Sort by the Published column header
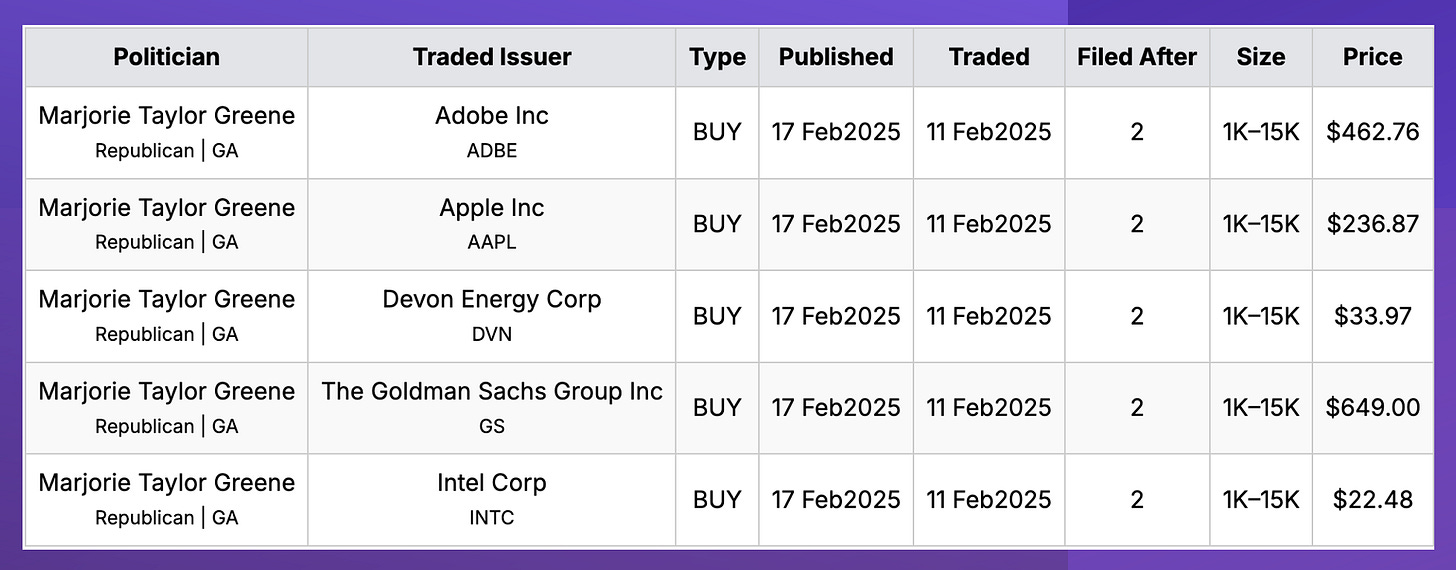 (836, 57)
